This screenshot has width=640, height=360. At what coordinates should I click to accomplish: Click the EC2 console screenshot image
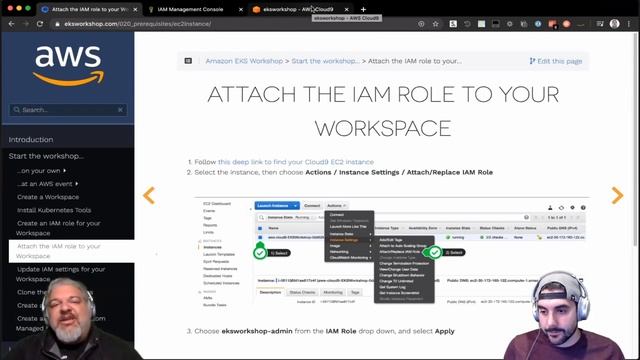tap(391, 253)
